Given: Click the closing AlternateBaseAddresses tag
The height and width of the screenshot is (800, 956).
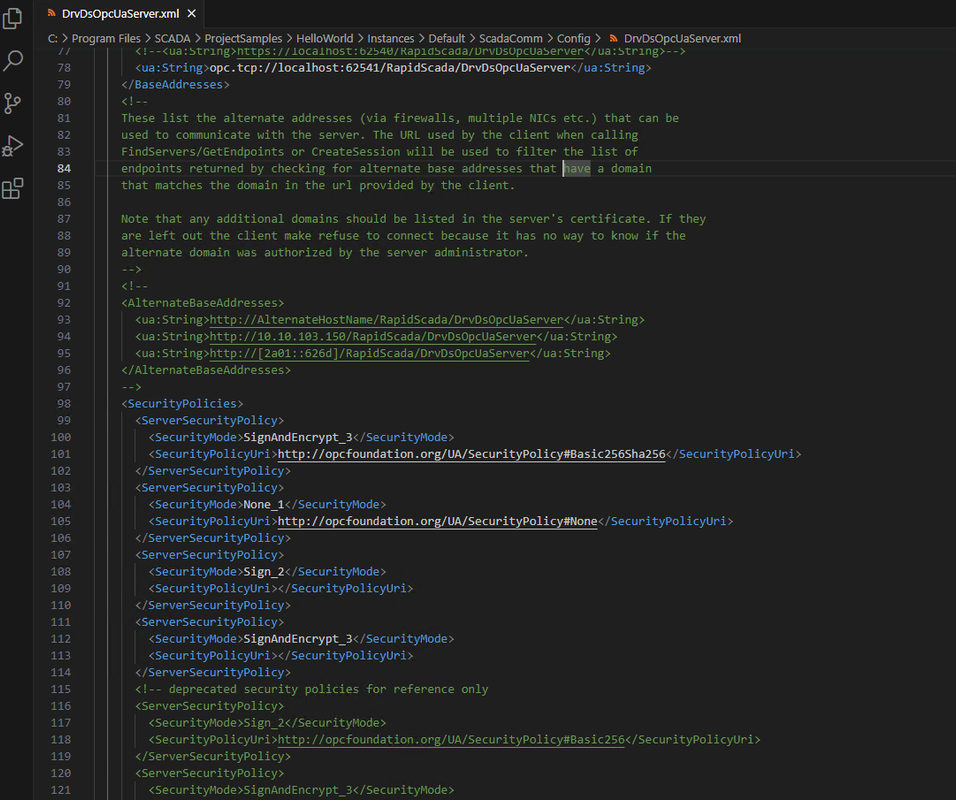Looking at the screenshot, I should pos(206,370).
